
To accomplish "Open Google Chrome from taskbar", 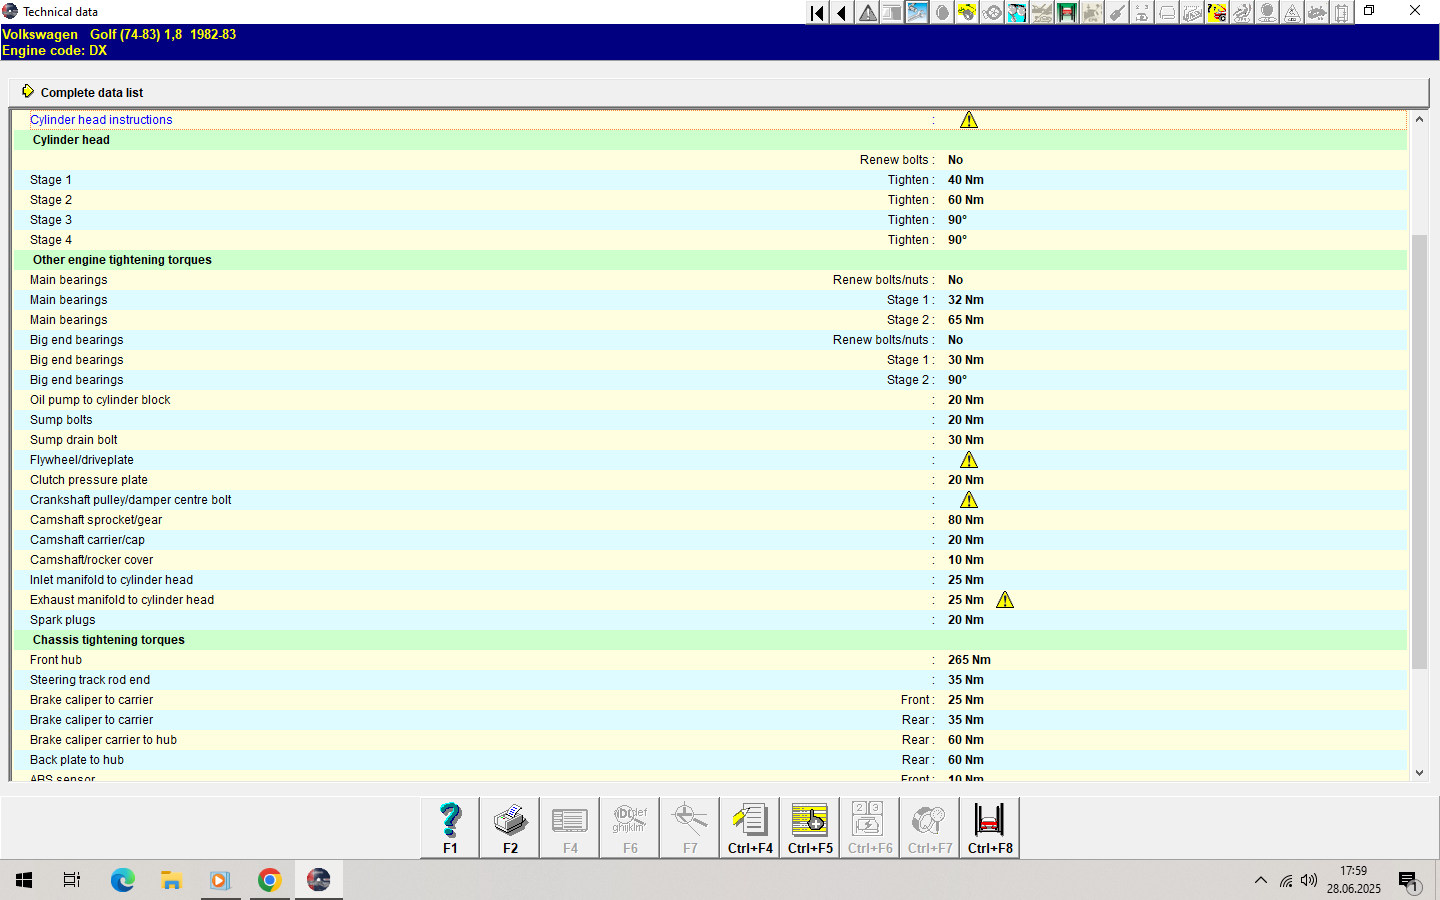I will pyautogui.click(x=269, y=880).
